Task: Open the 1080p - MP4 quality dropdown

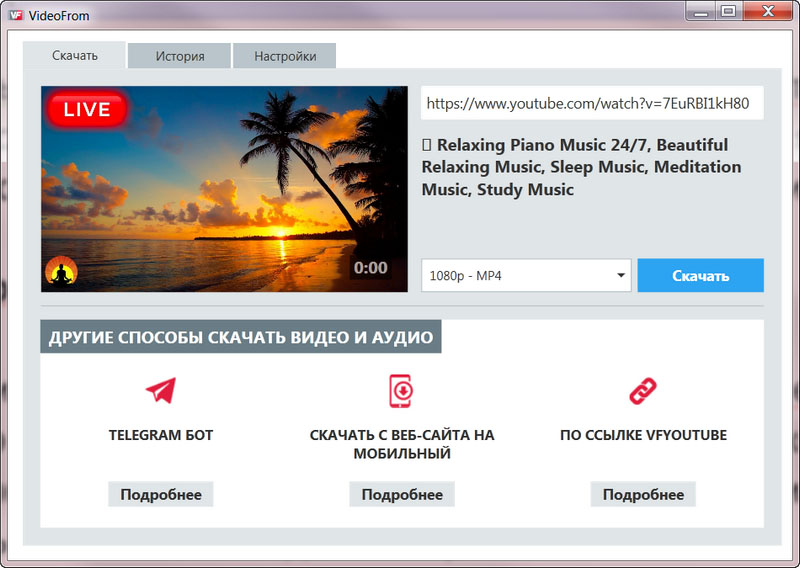Action: click(x=526, y=276)
